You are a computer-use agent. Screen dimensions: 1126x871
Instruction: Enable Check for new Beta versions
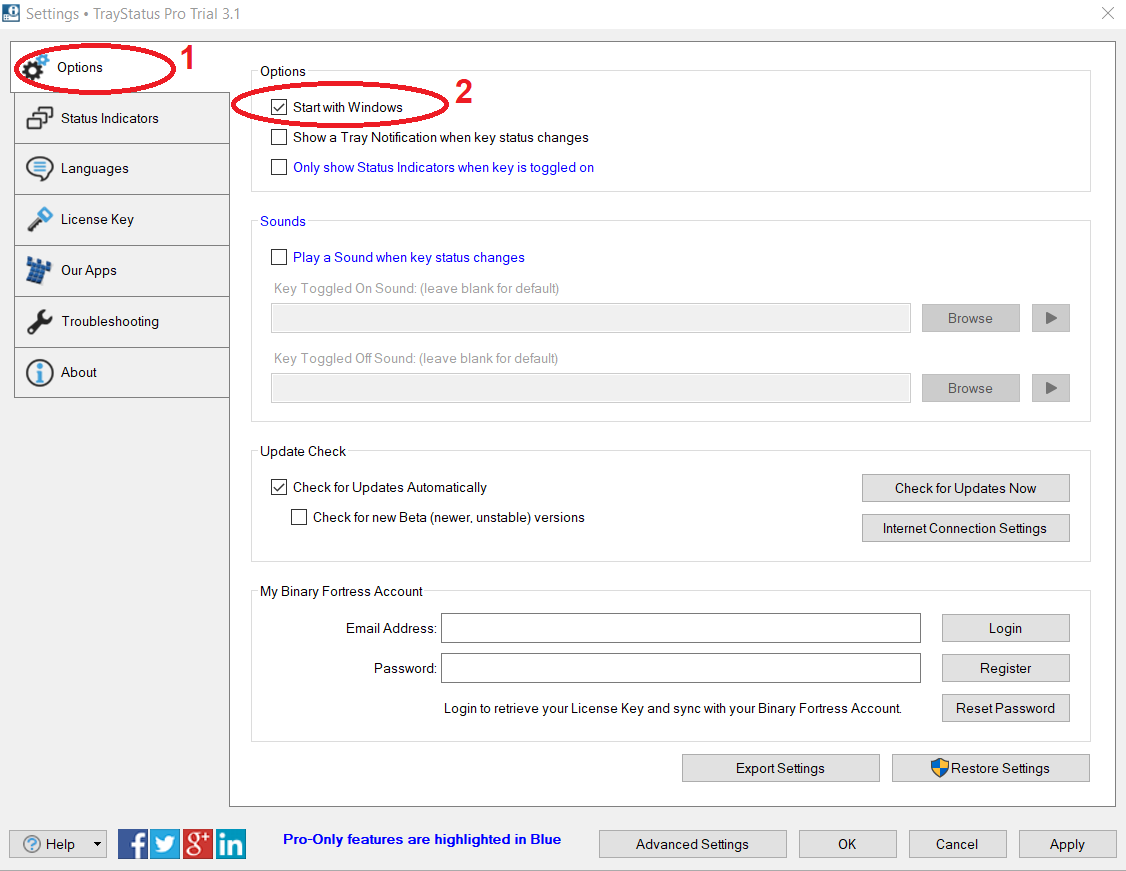pyautogui.click(x=299, y=517)
